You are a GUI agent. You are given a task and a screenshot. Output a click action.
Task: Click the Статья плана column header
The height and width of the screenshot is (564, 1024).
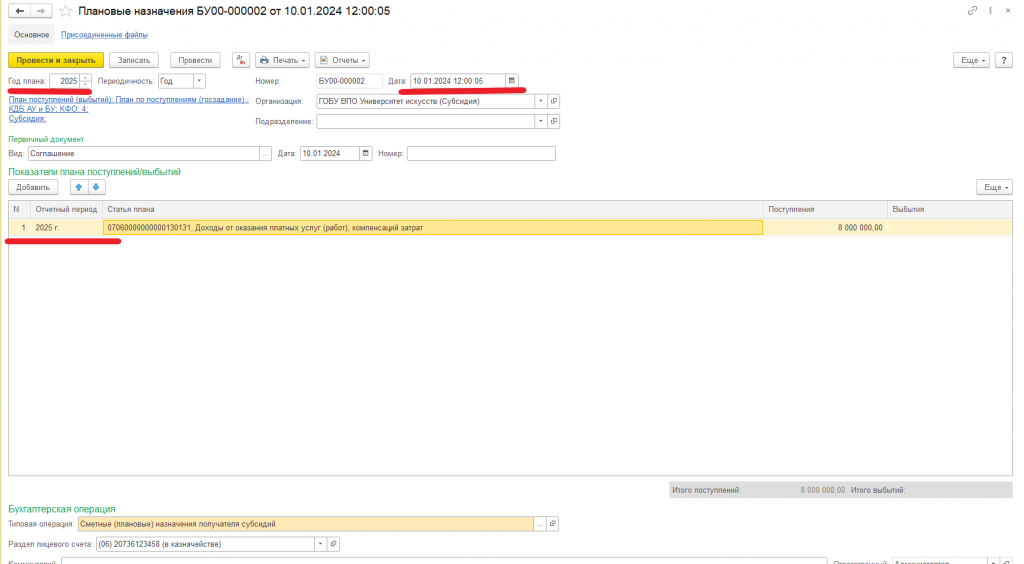433,210
